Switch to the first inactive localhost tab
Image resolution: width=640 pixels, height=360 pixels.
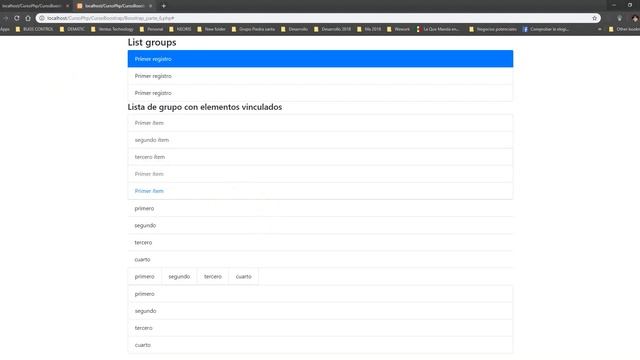32,6
